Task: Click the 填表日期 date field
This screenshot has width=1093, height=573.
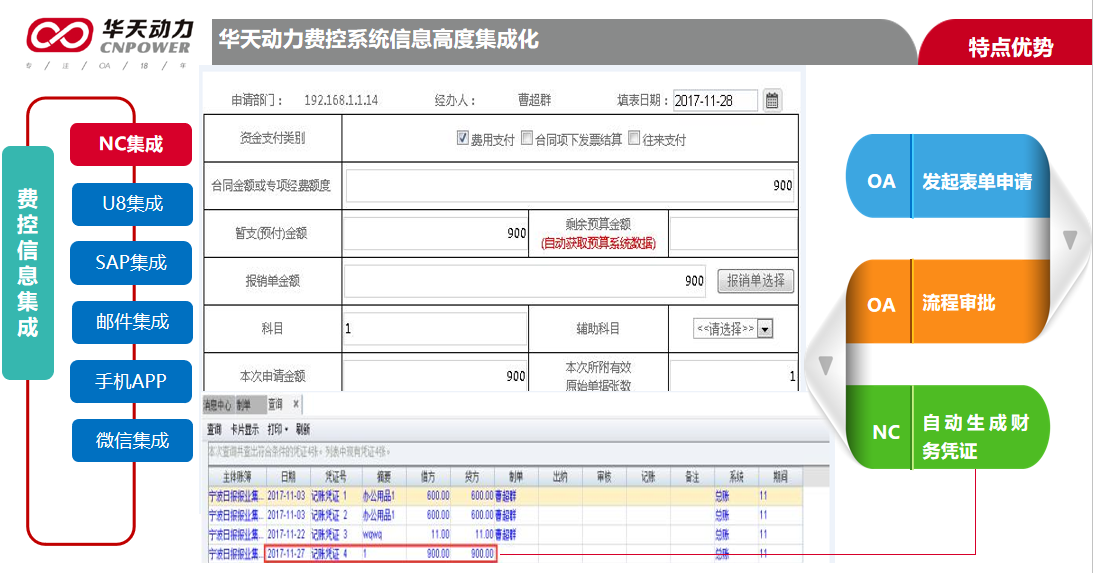Action: click(715, 101)
